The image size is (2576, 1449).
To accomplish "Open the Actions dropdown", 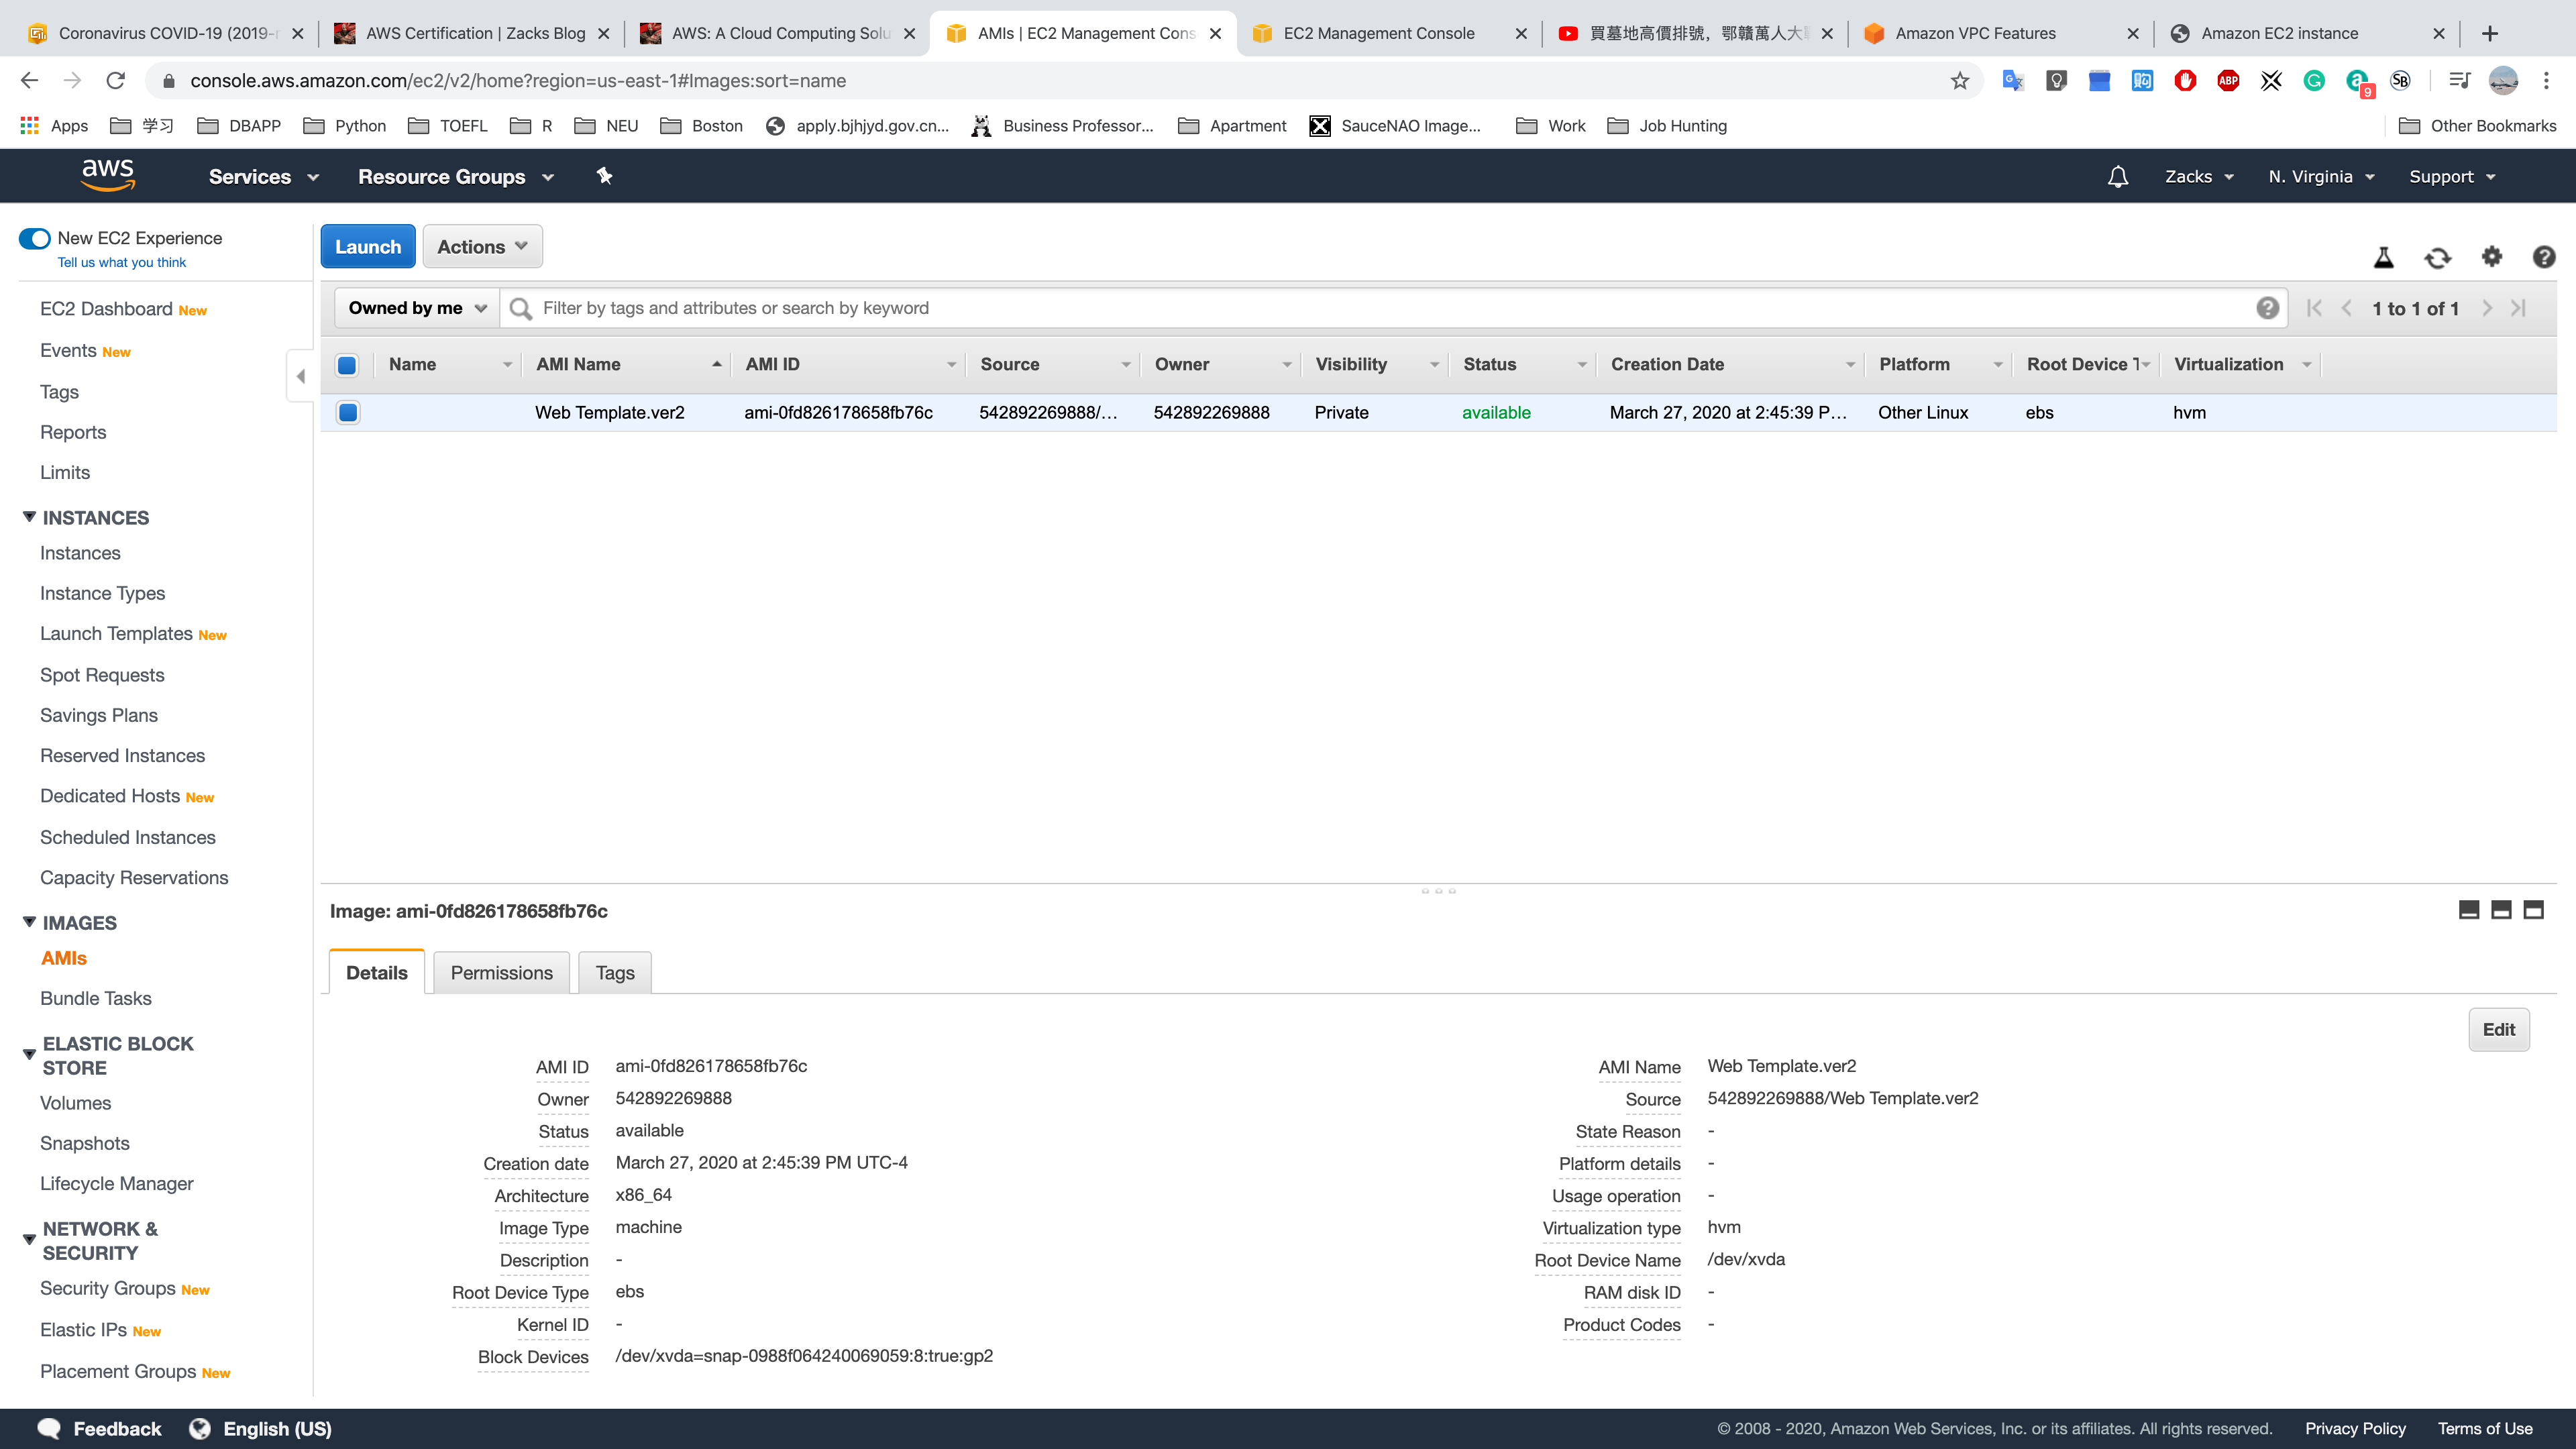I will [x=482, y=247].
